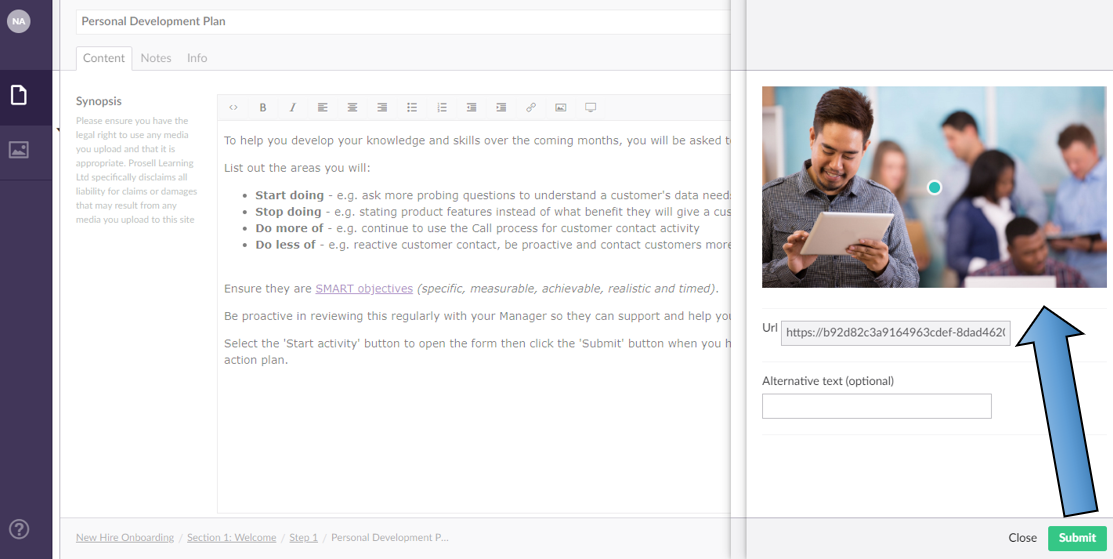
Task: Switch to the Notes tab
Action: [155, 58]
